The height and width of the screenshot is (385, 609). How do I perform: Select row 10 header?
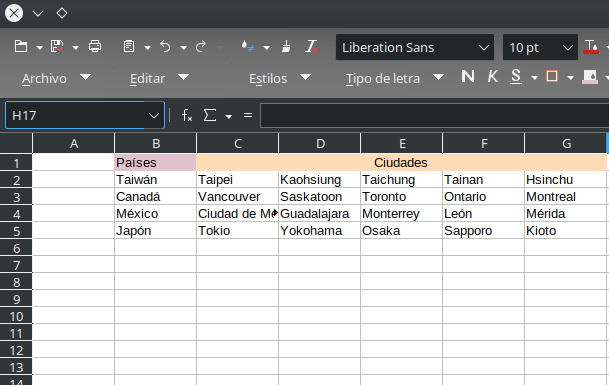pyautogui.click(x=16, y=316)
